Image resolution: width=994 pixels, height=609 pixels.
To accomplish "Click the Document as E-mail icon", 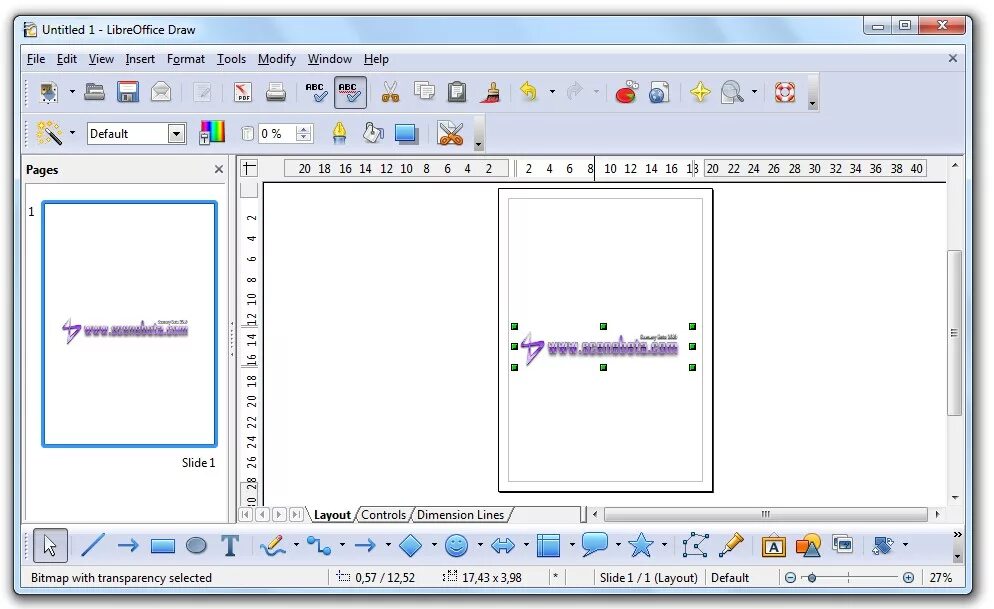I will pyautogui.click(x=161, y=93).
